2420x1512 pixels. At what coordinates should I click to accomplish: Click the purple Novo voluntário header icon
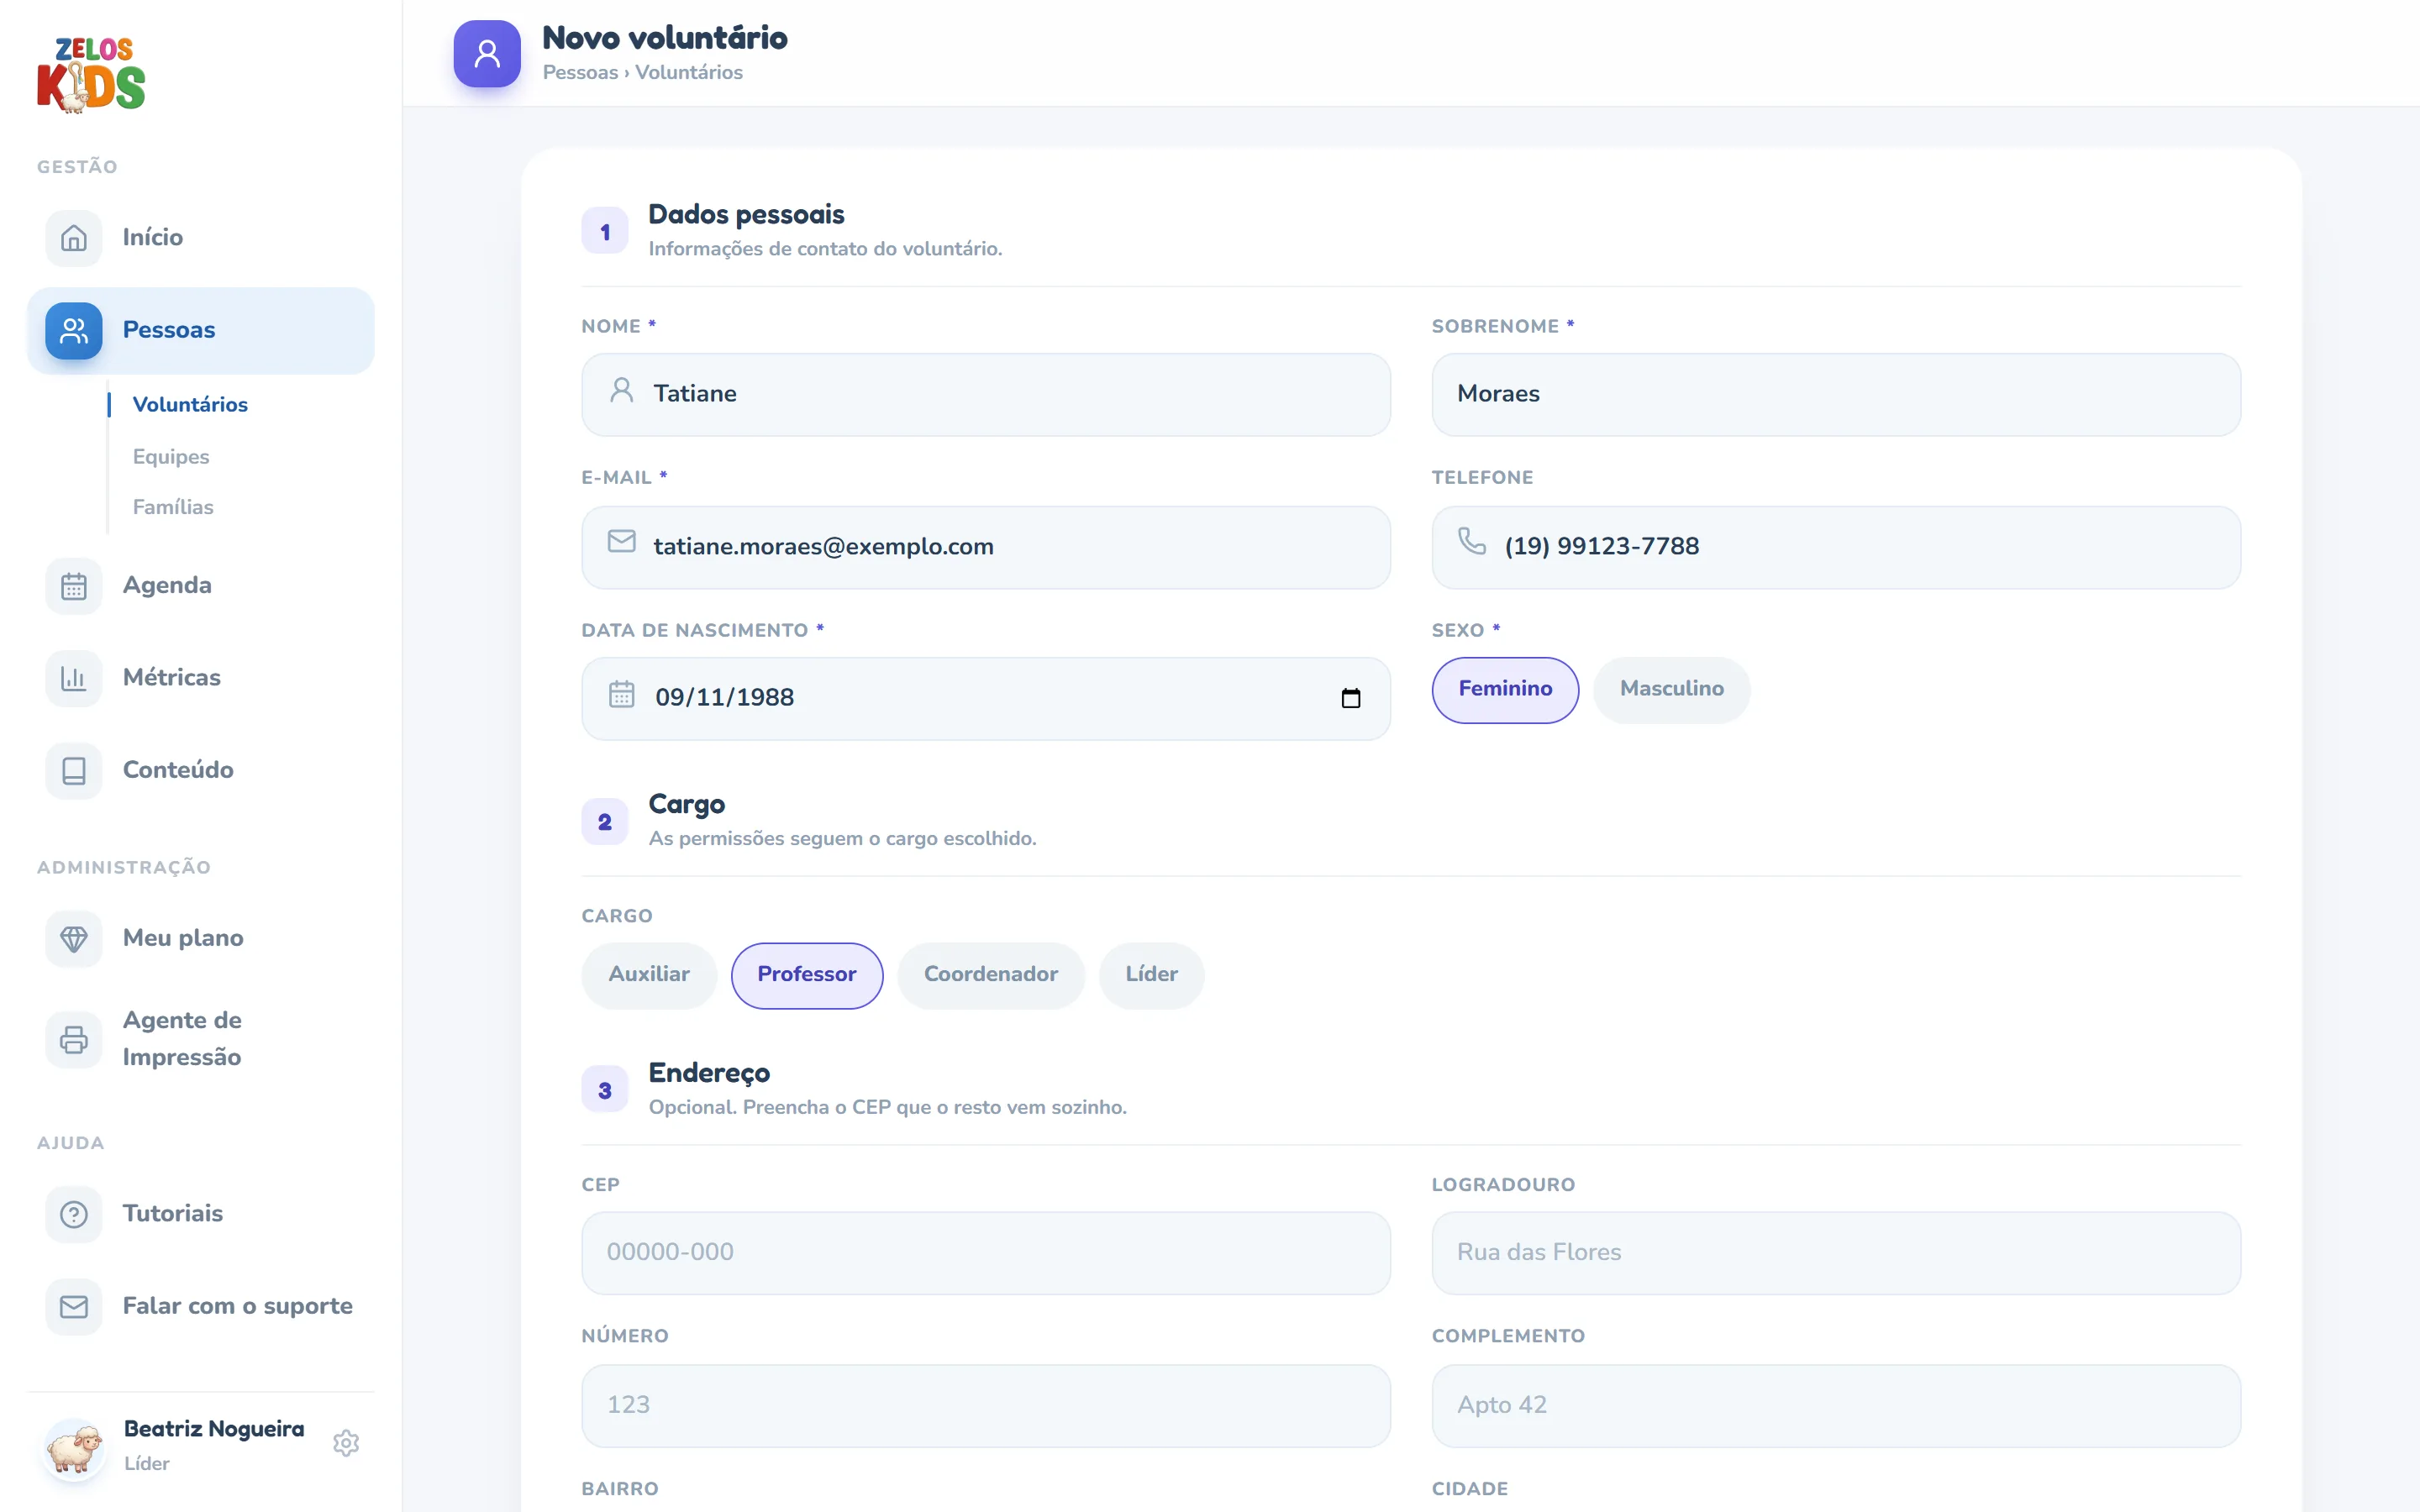487,54
